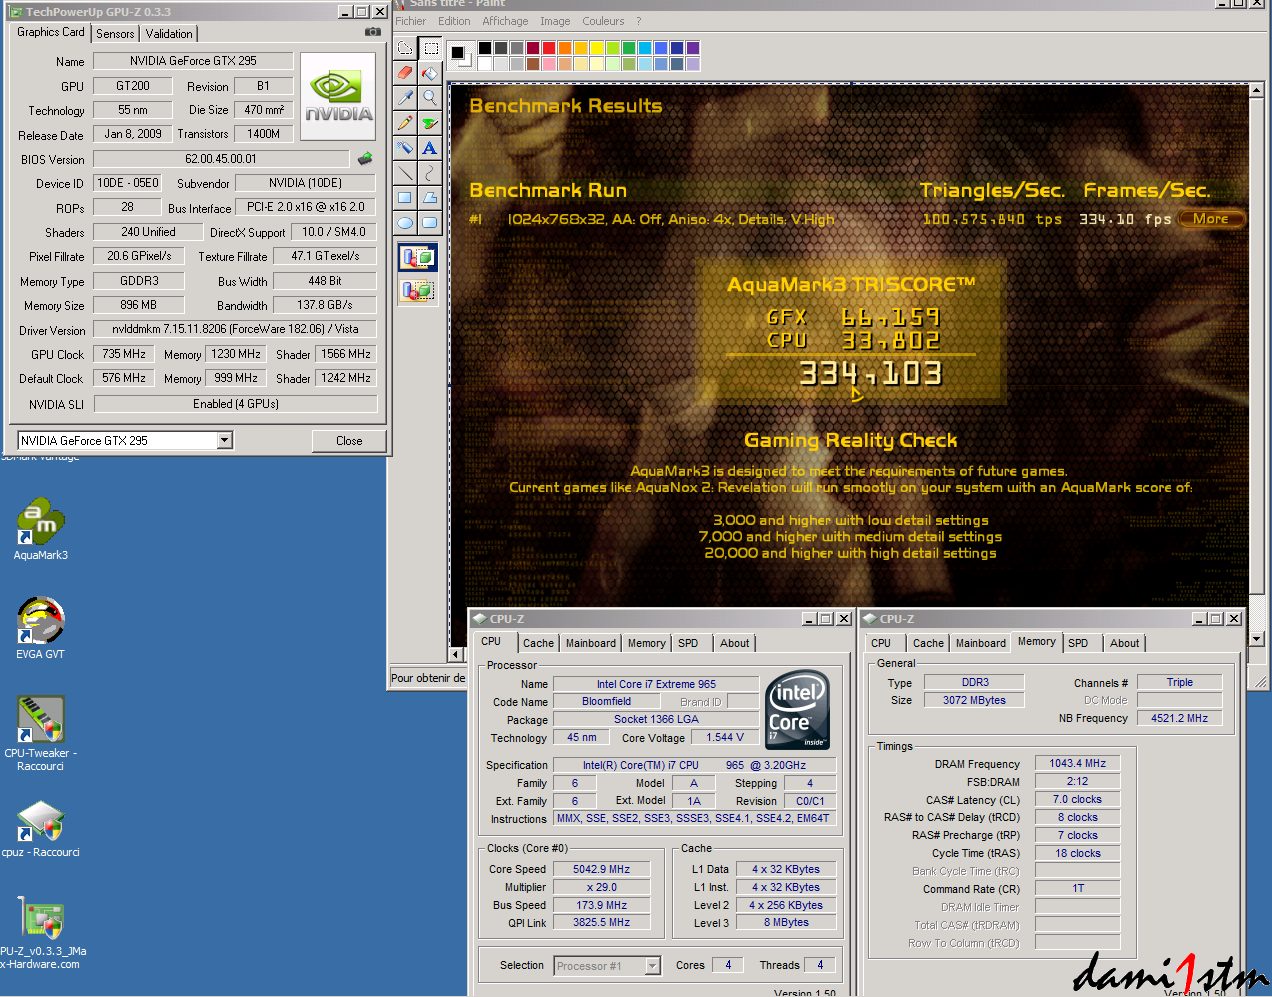Click the Paint horizontal scrollbar left arrow
This screenshot has width=1272, height=997.
point(456,654)
